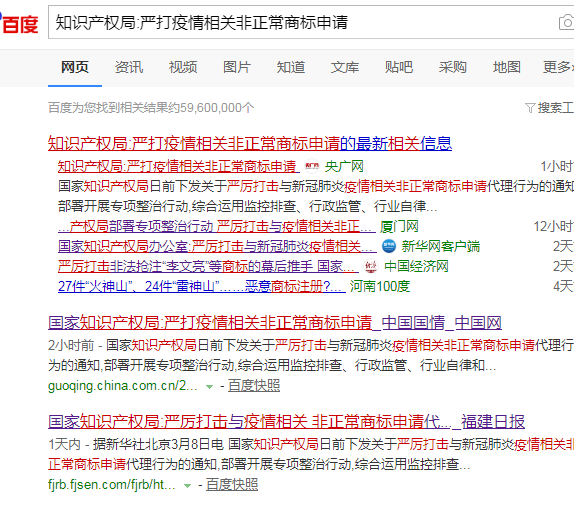Open the 中国国情_中国网 result title
Image resolution: width=574 pixels, height=511 pixels.
(x=275, y=323)
